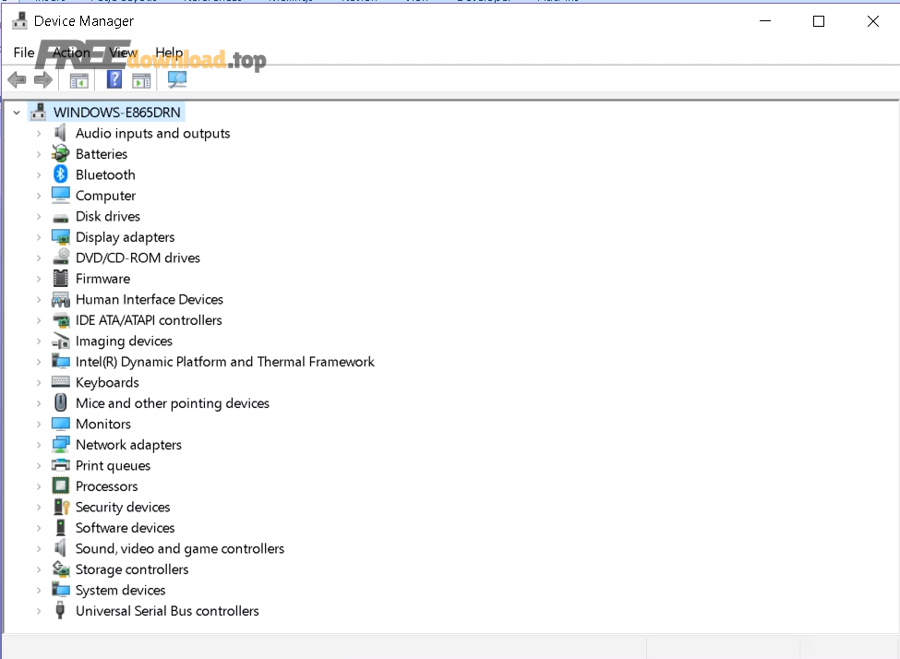
Task: Click the Universal Serial Bus controllers icon
Action: [60, 611]
